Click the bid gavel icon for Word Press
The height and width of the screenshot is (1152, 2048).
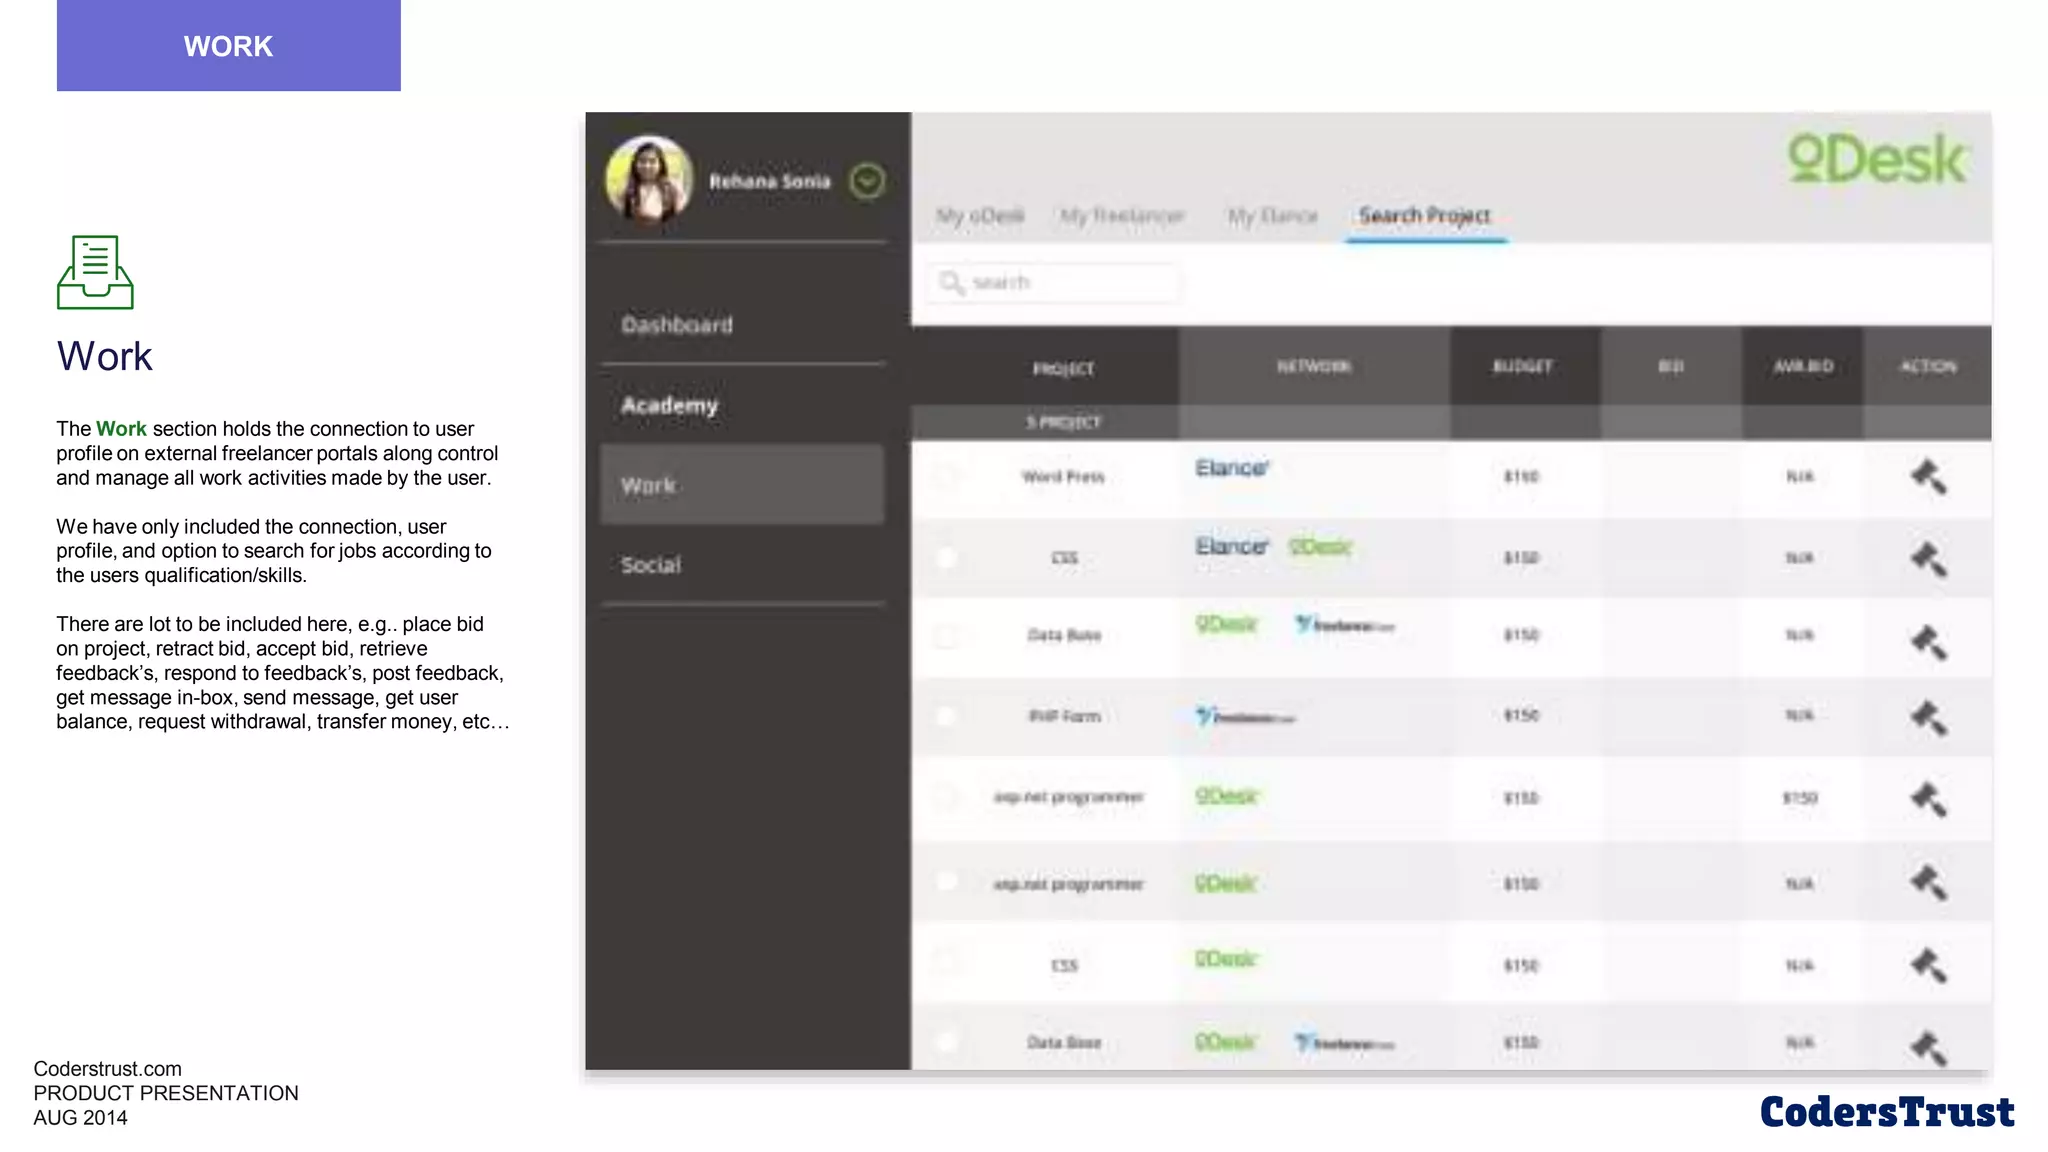point(1928,477)
